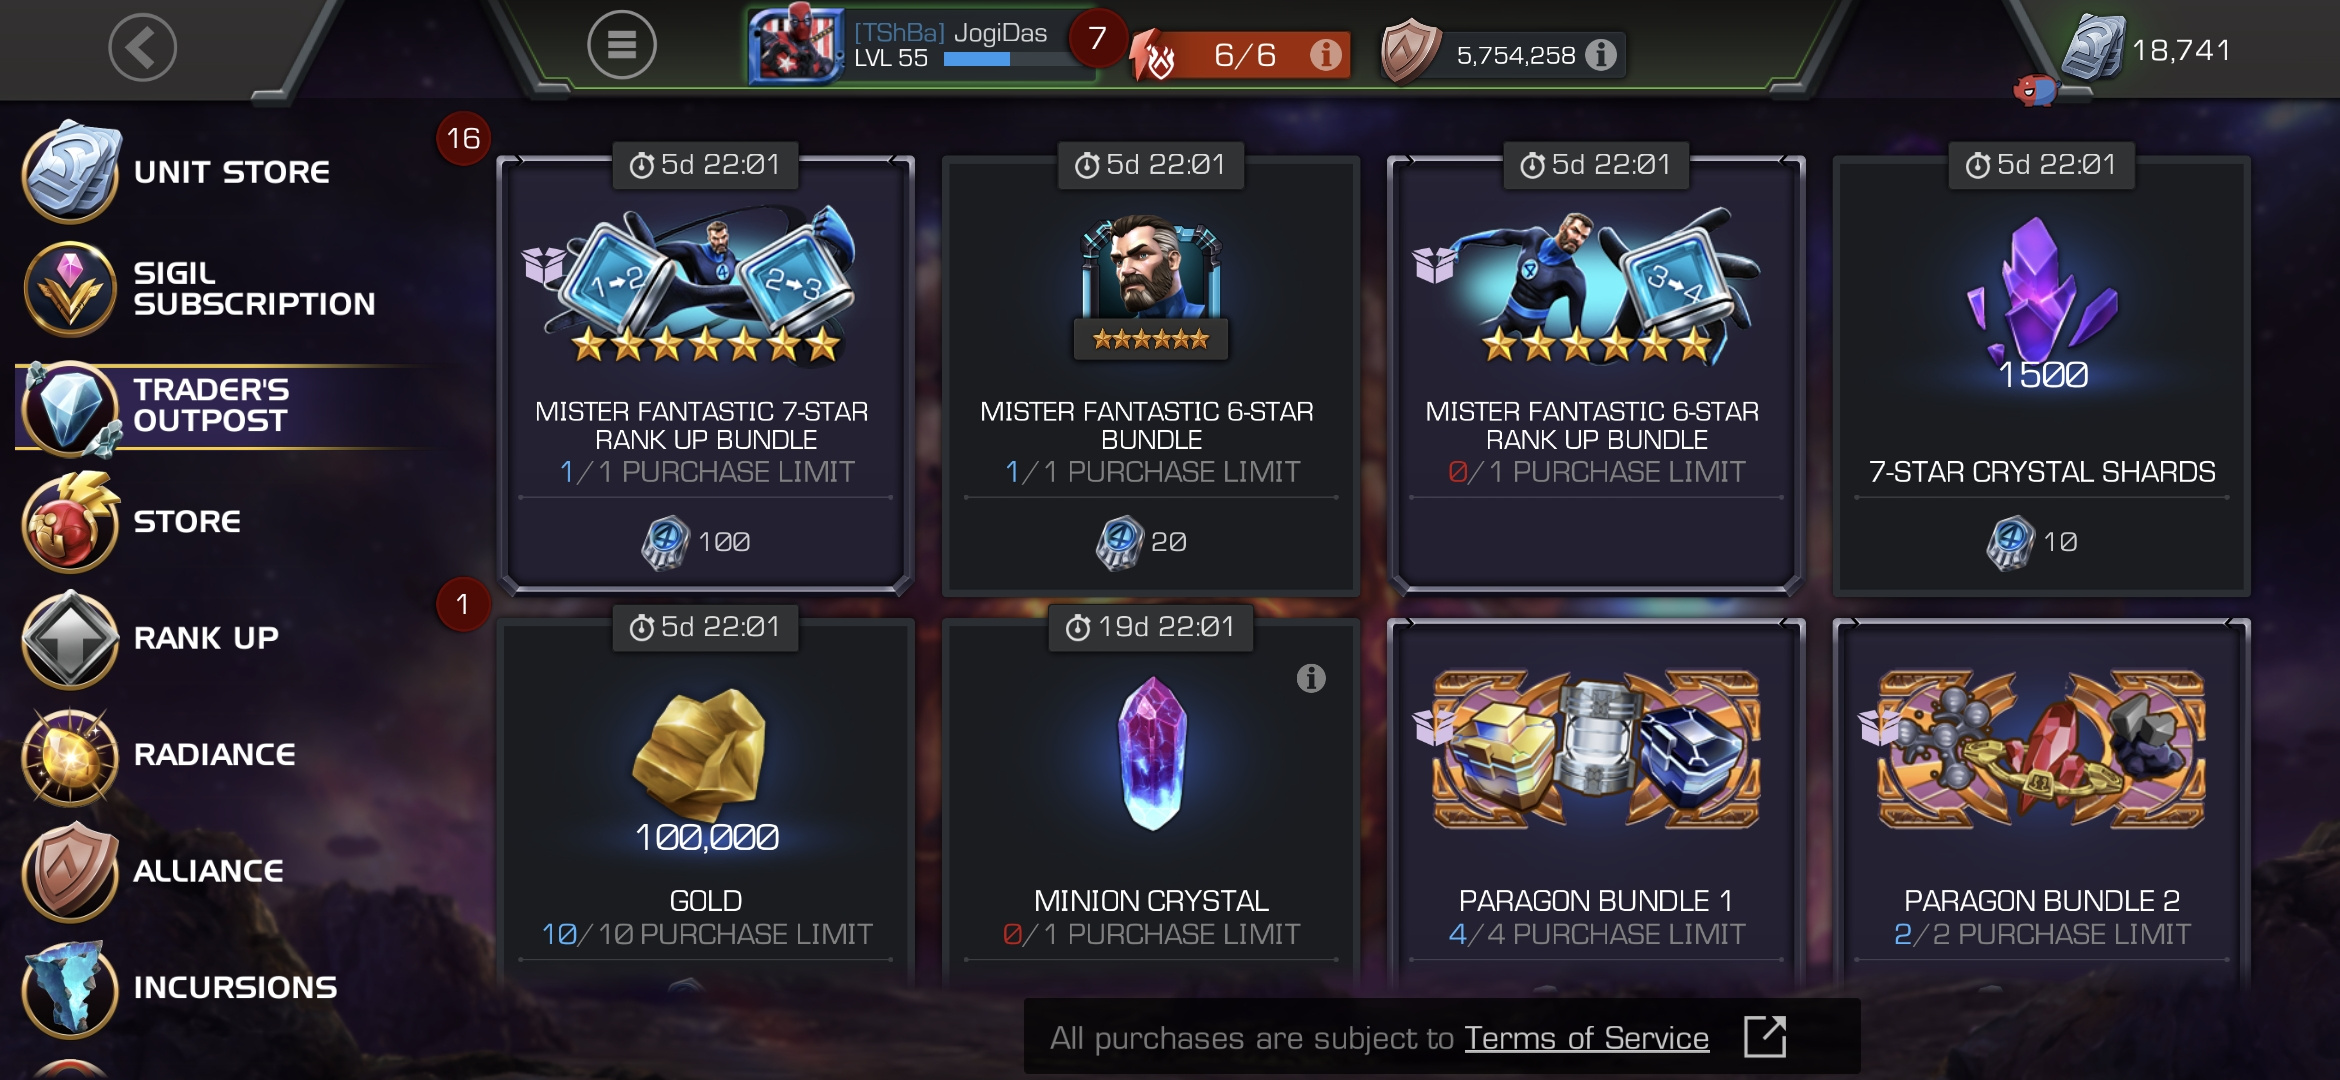Viewport: 2340px width, 1080px height.
Task: Open the hamburger main menu
Action: [x=621, y=45]
